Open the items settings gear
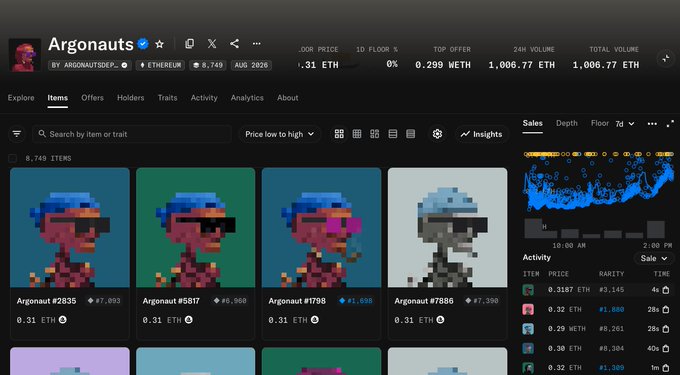Image resolution: width=680 pixels, height=375 pixels. (437, 134)
